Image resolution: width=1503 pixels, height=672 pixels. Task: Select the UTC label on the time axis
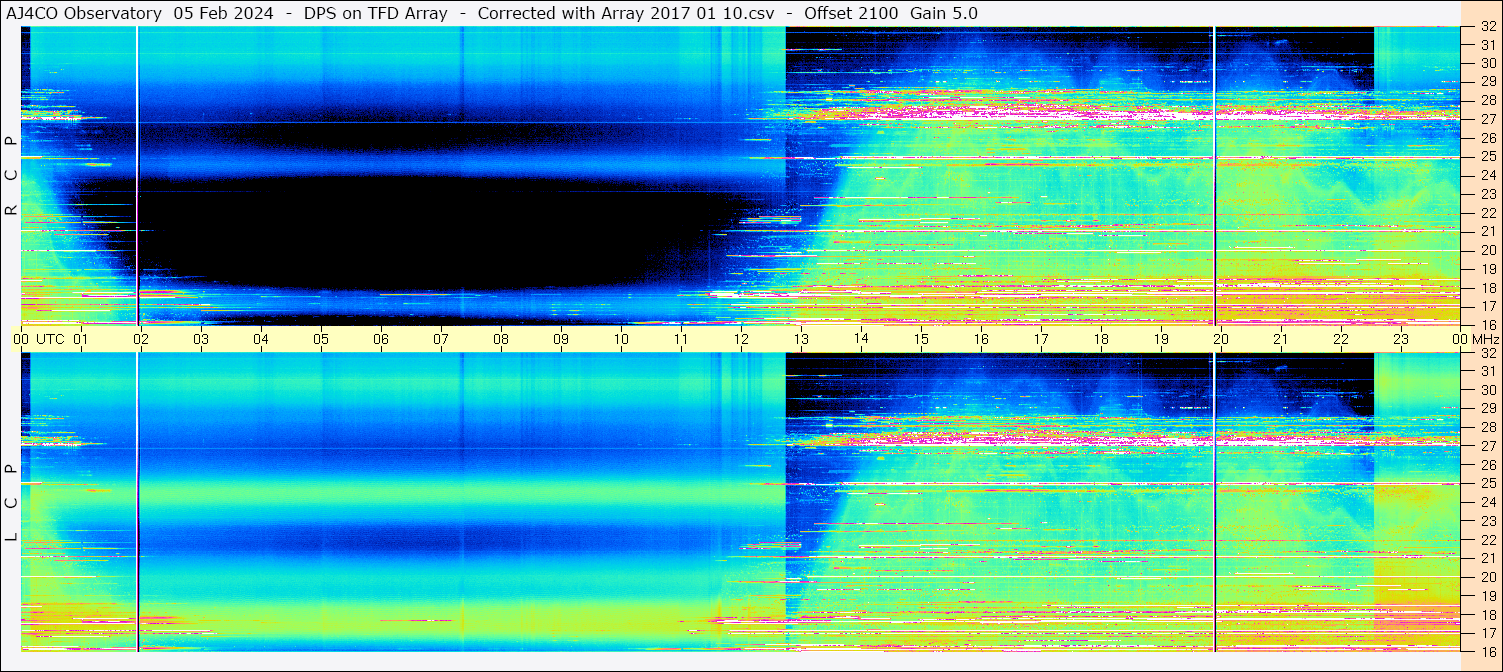(x=51, y=340)
